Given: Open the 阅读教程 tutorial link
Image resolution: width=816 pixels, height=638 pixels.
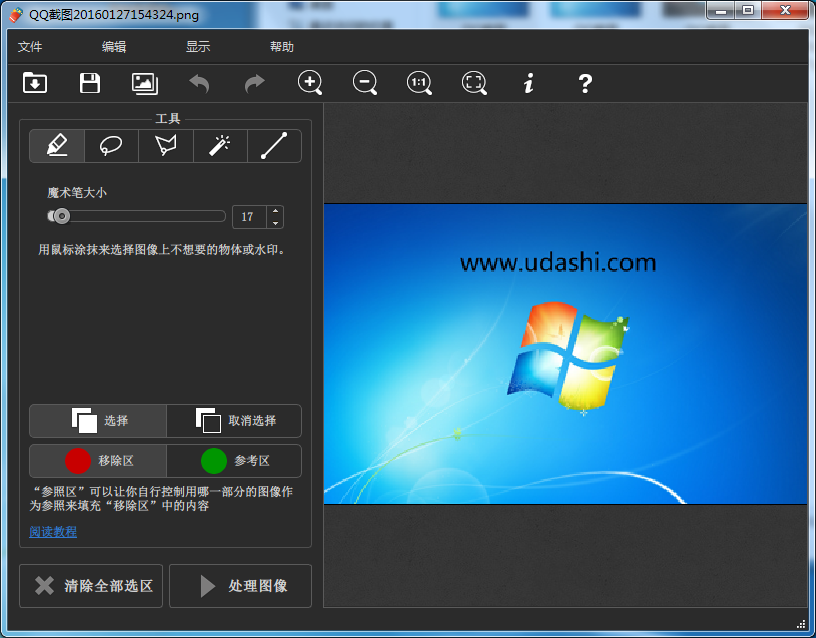Looking at the screenshot, I should coord(53,531).
